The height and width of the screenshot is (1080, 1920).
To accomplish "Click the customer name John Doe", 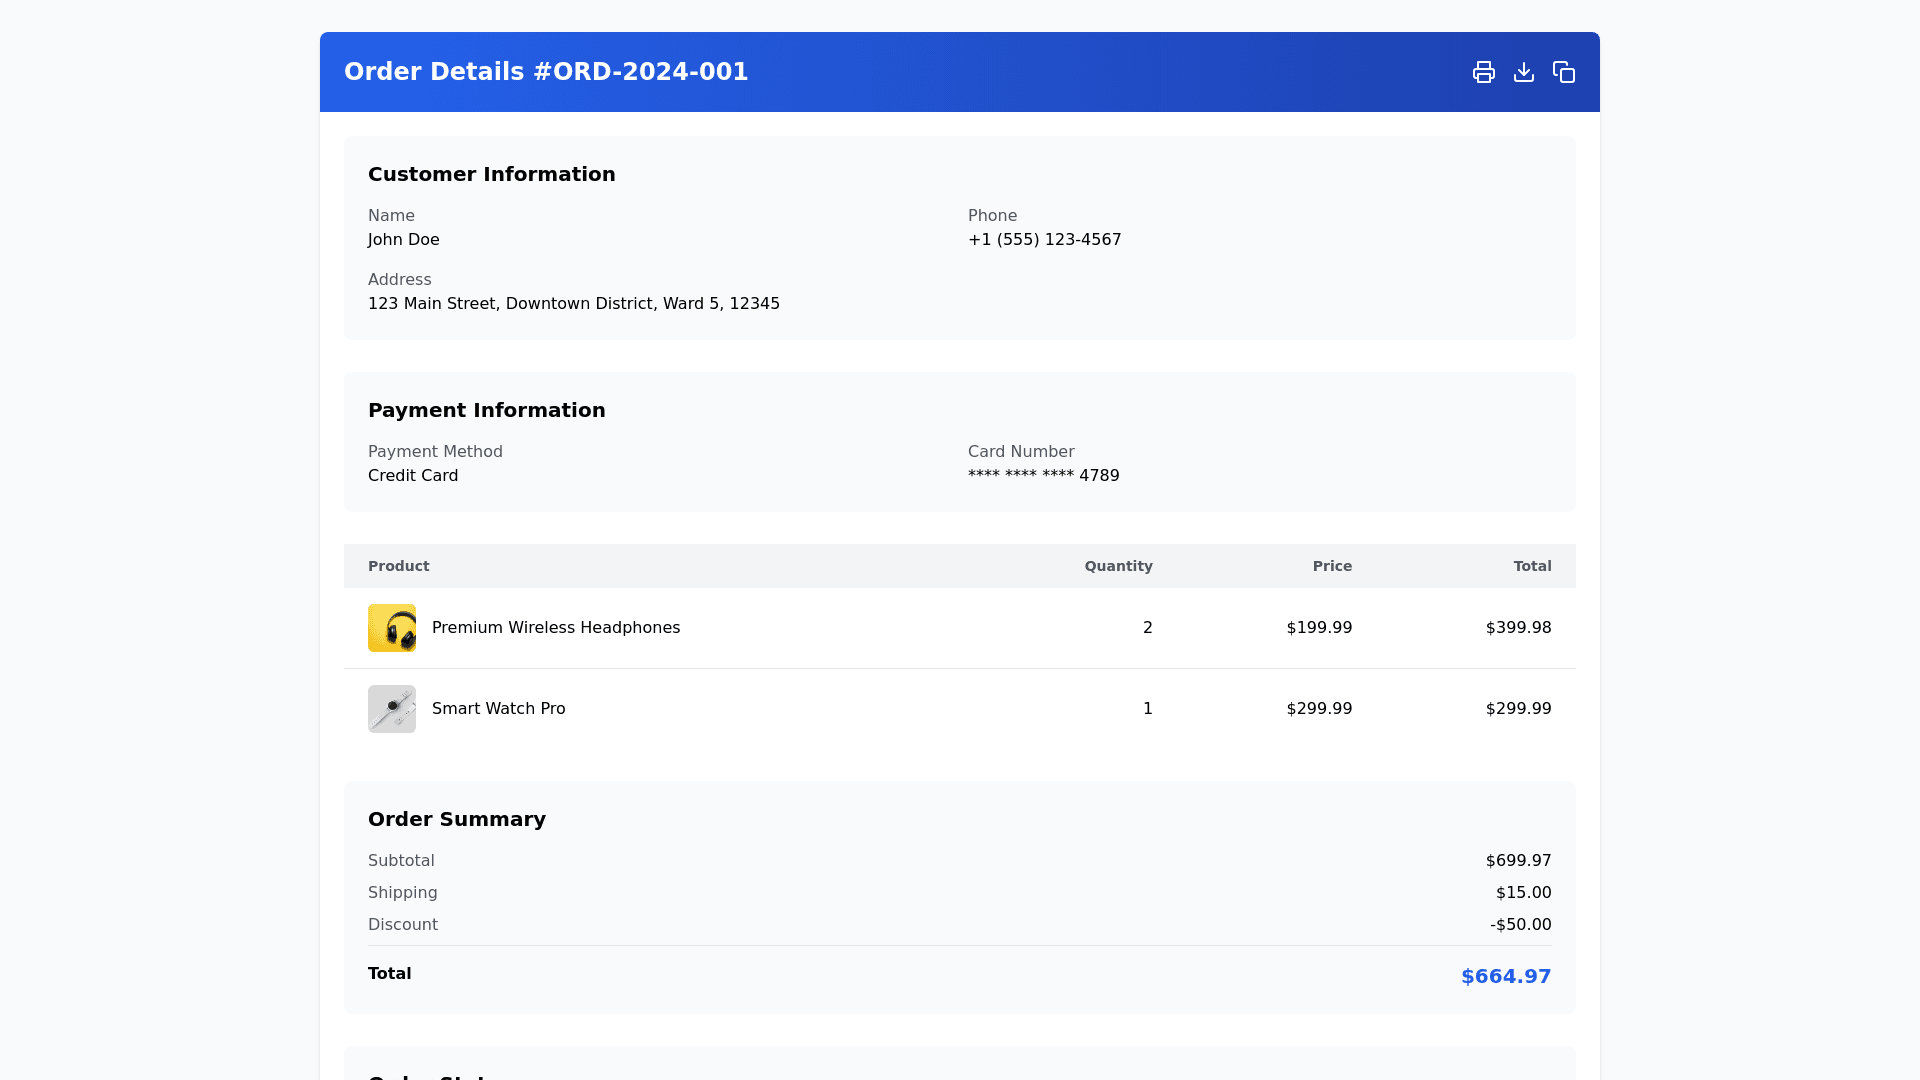I will tap(403, 240).
